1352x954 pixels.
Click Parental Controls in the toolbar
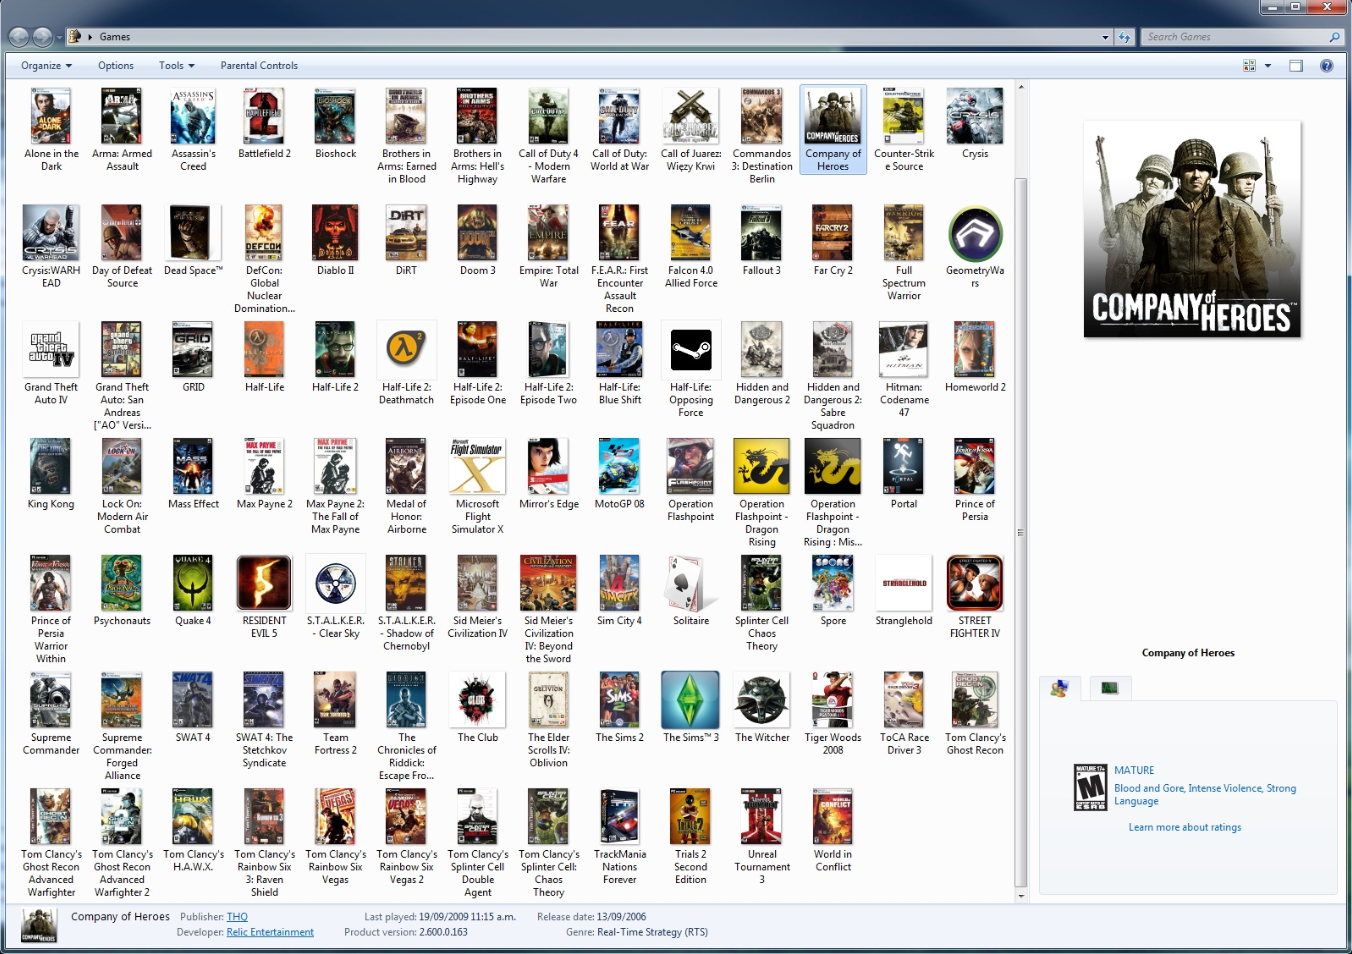(x=259, y=66)
